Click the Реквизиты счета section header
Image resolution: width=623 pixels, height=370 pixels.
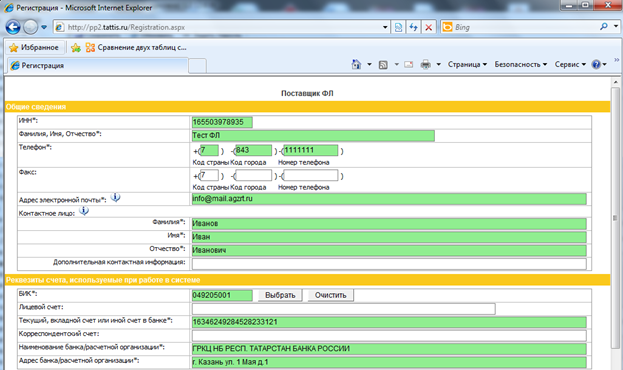click(x=307, y=280)
